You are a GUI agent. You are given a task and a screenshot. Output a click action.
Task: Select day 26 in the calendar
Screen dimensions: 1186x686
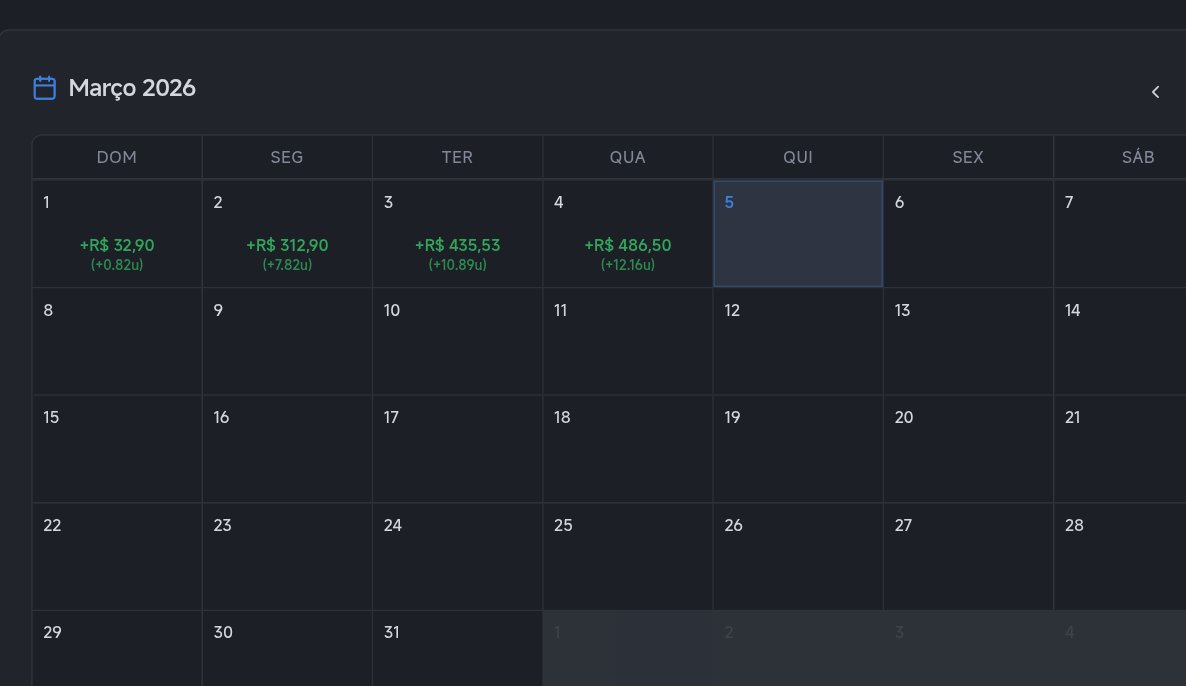[x=798, y=557]
